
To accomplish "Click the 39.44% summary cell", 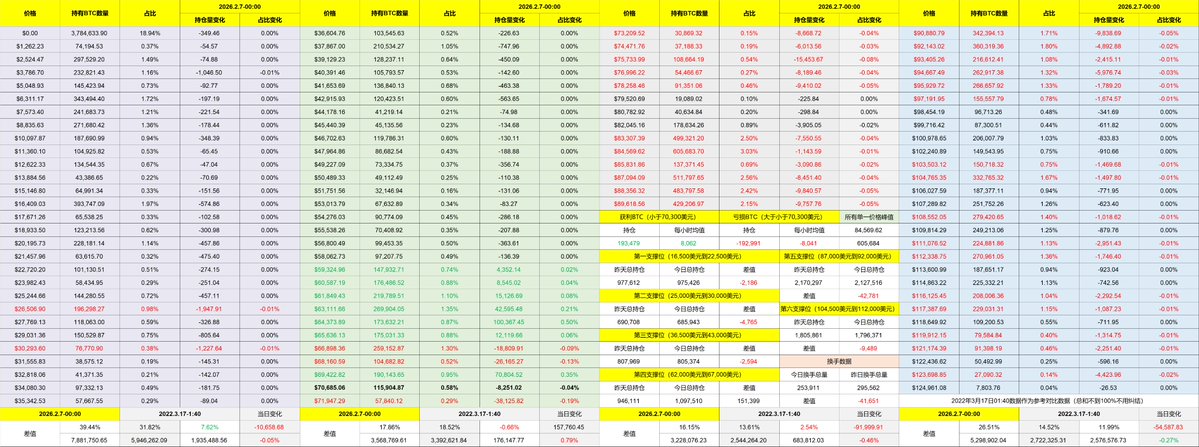I will [90, 426].
